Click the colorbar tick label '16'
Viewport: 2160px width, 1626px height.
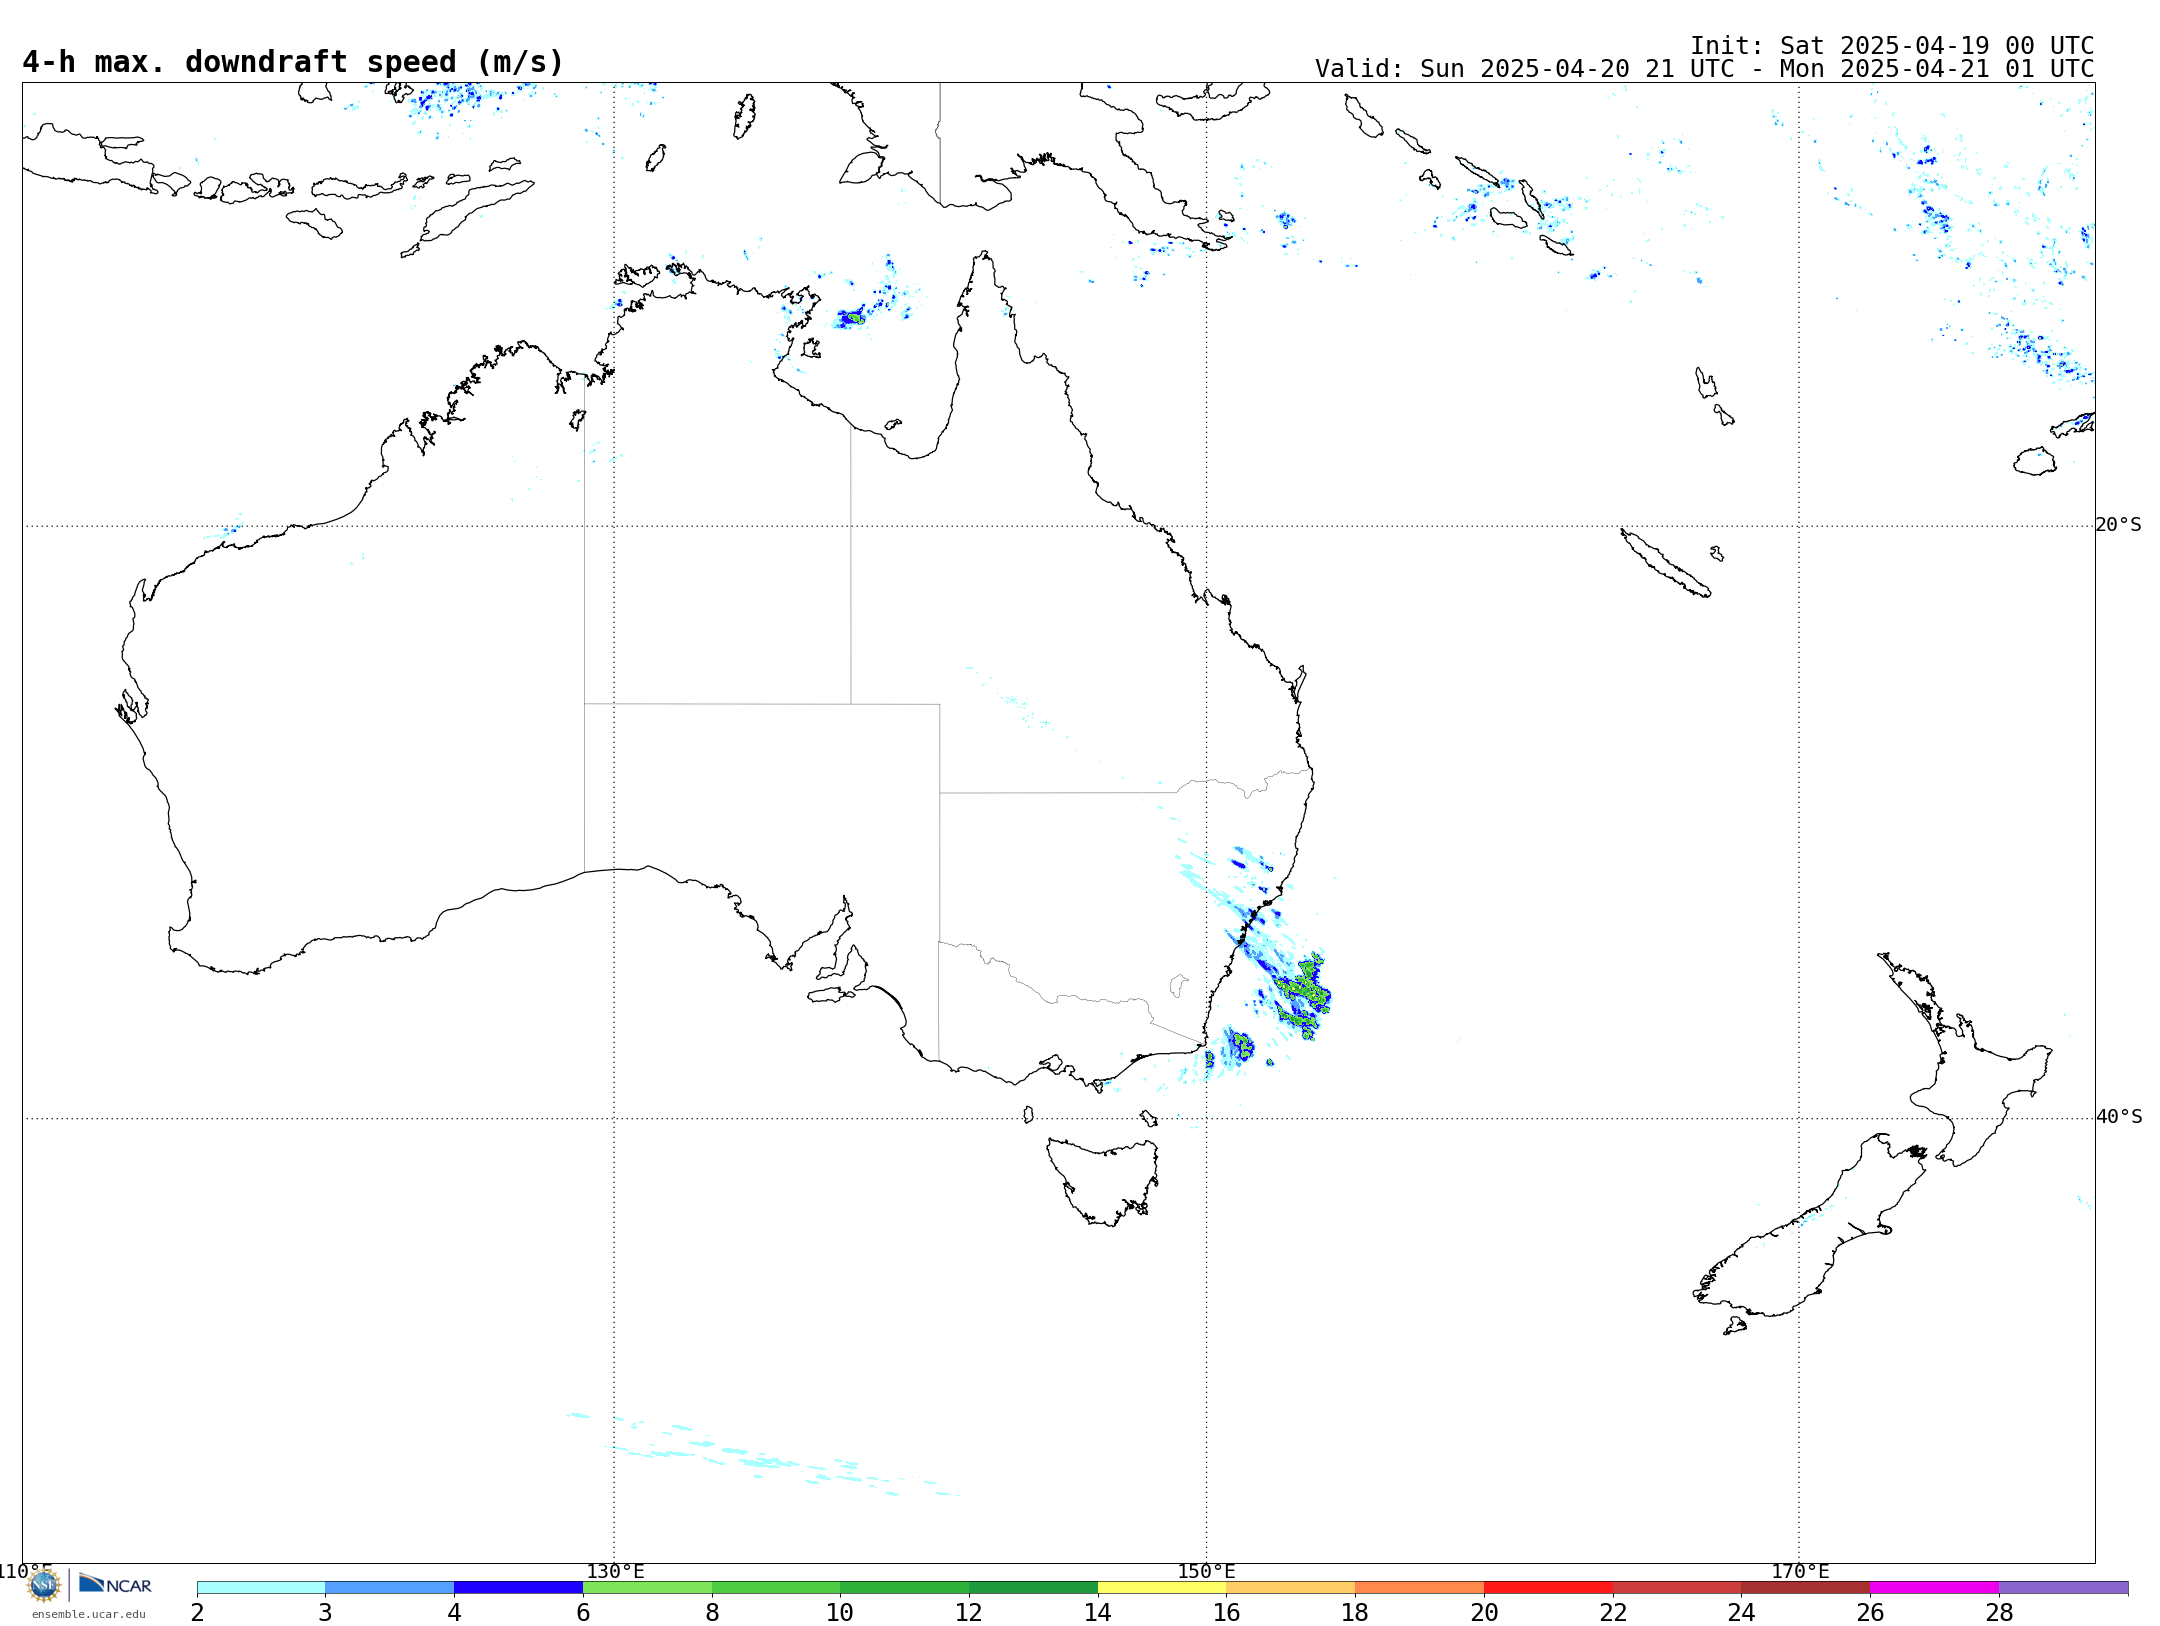click(1227, 1613)
